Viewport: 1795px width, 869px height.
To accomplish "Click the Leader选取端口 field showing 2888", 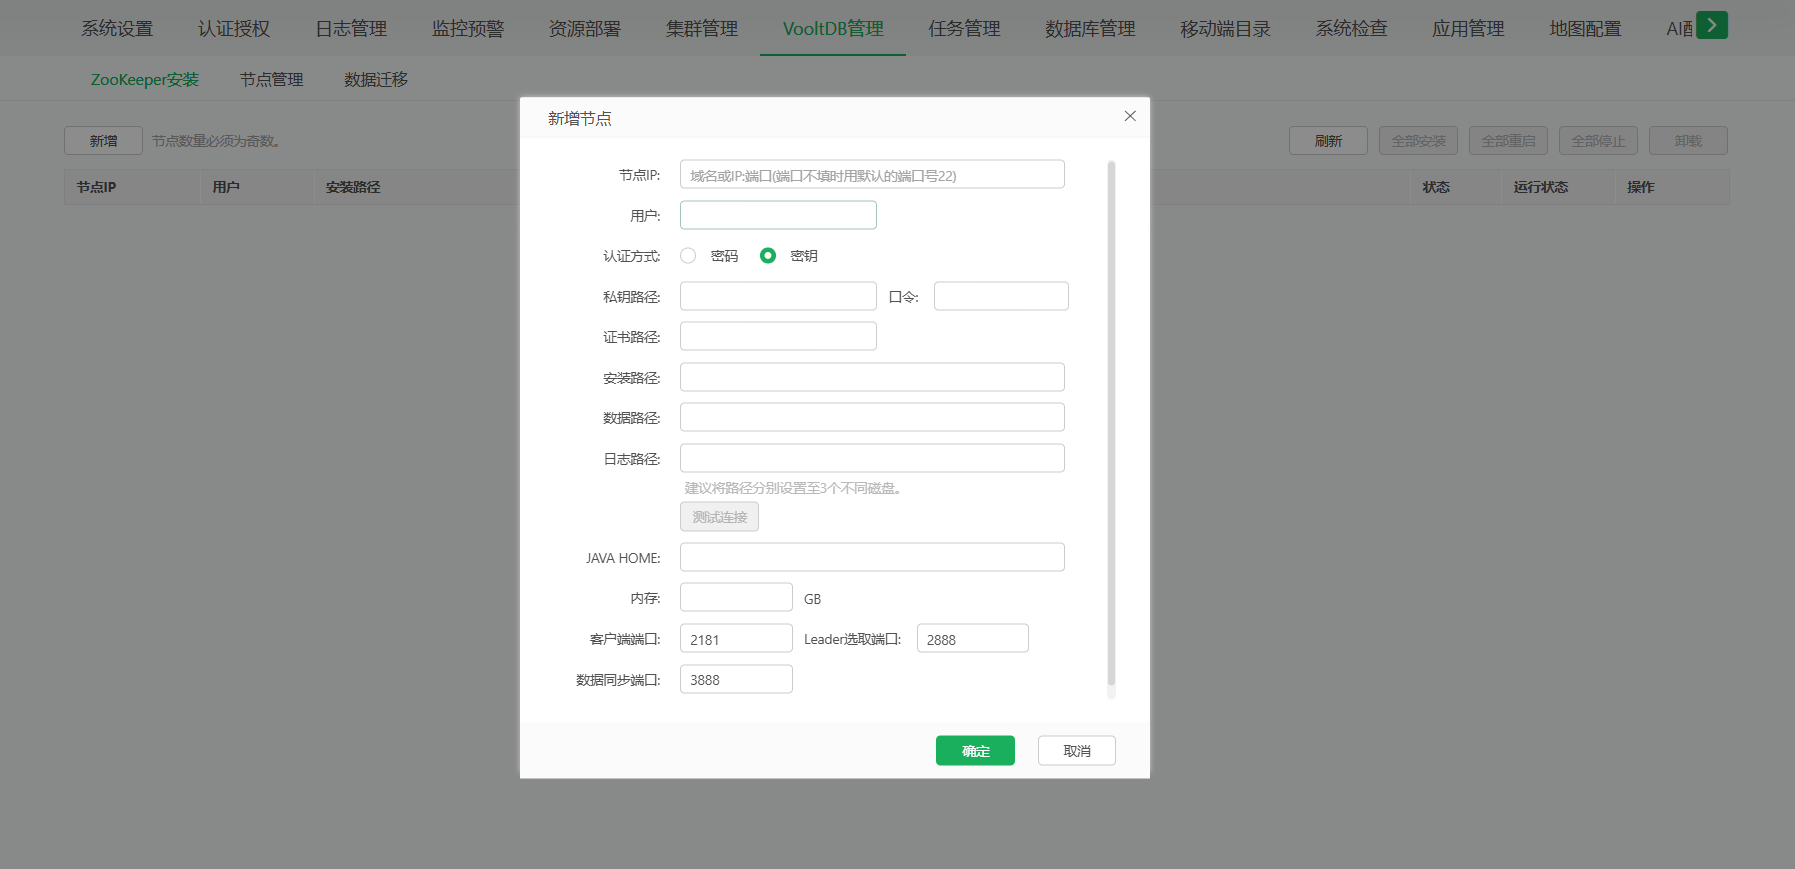I will [972, 639].
